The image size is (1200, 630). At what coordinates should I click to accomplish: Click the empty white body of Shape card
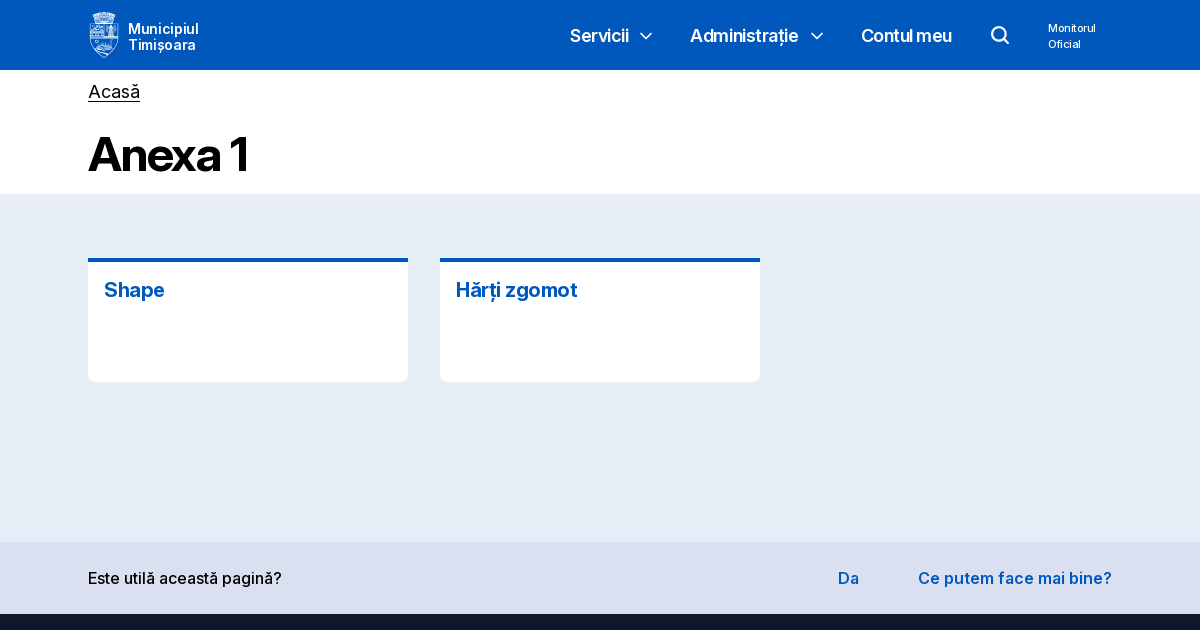coord(248,345)
